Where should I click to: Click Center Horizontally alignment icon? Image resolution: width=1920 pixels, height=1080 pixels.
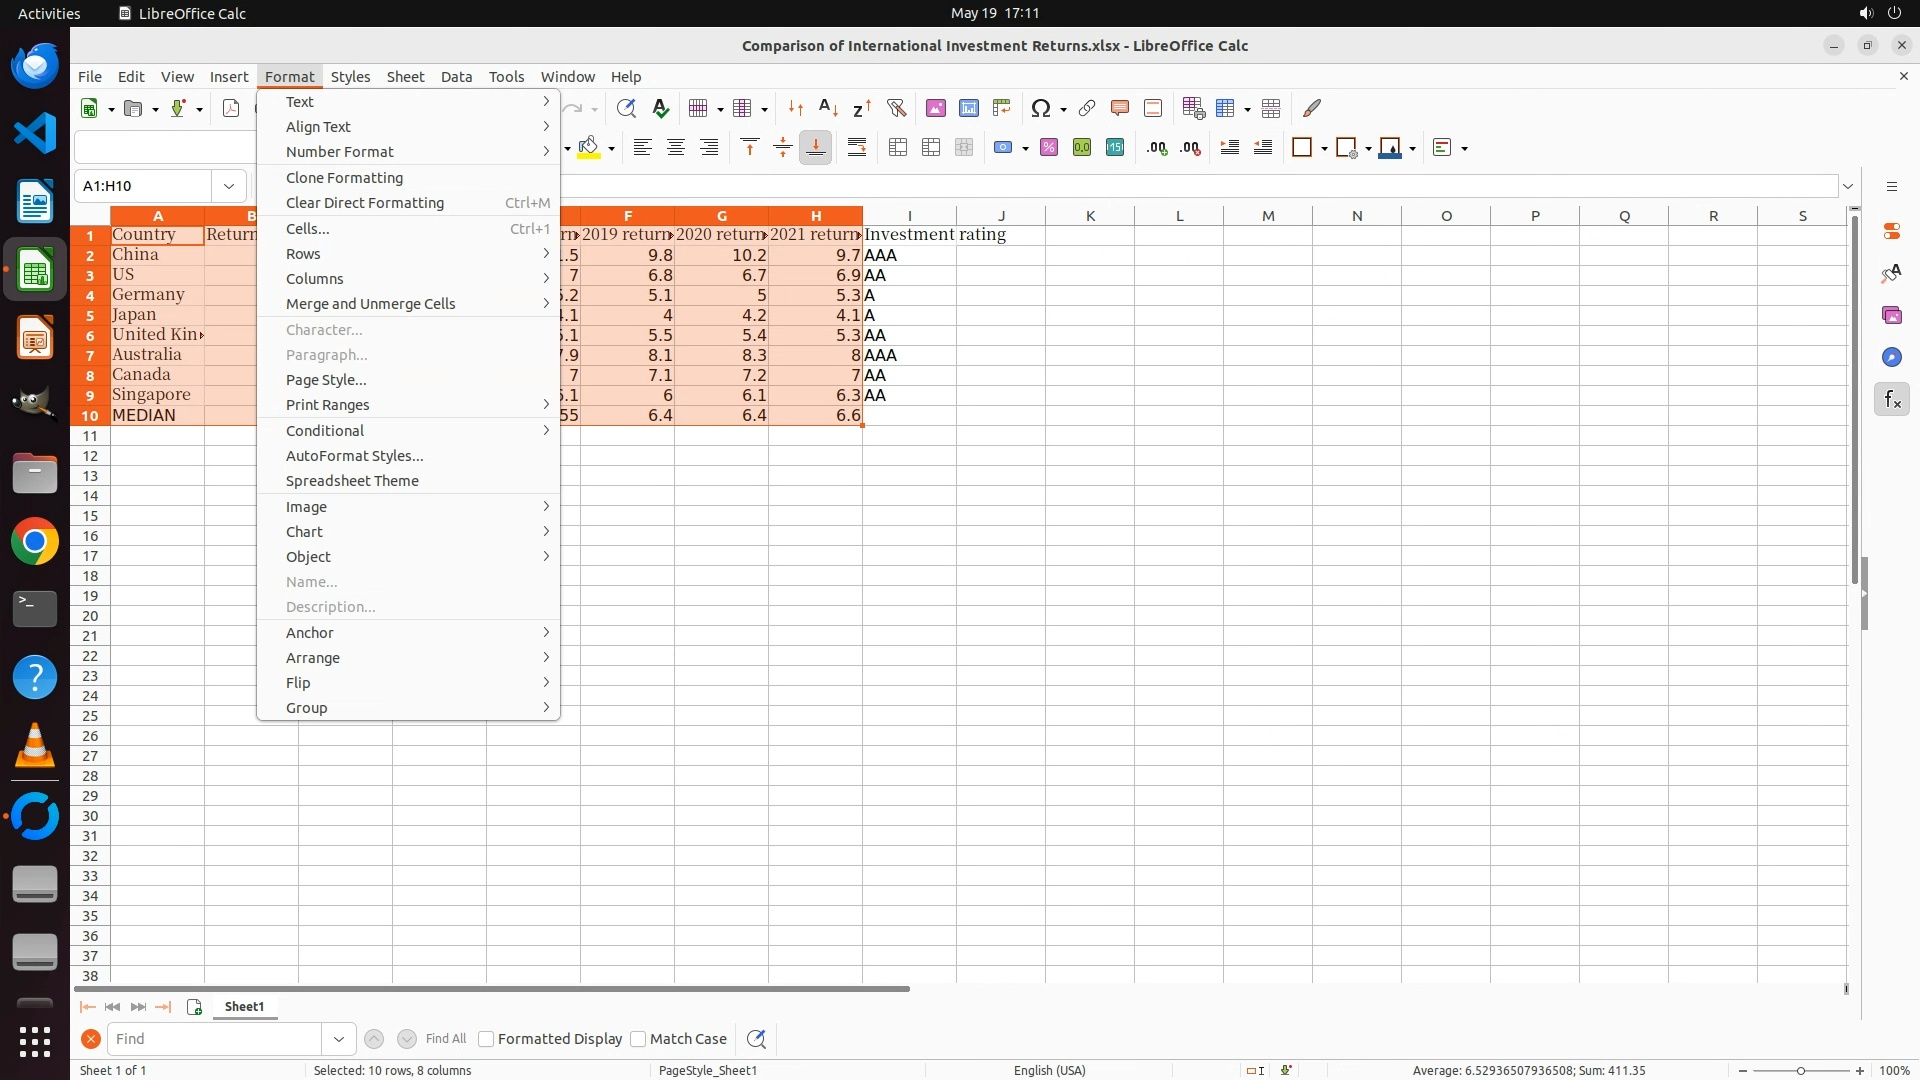(x=676, y=148)
